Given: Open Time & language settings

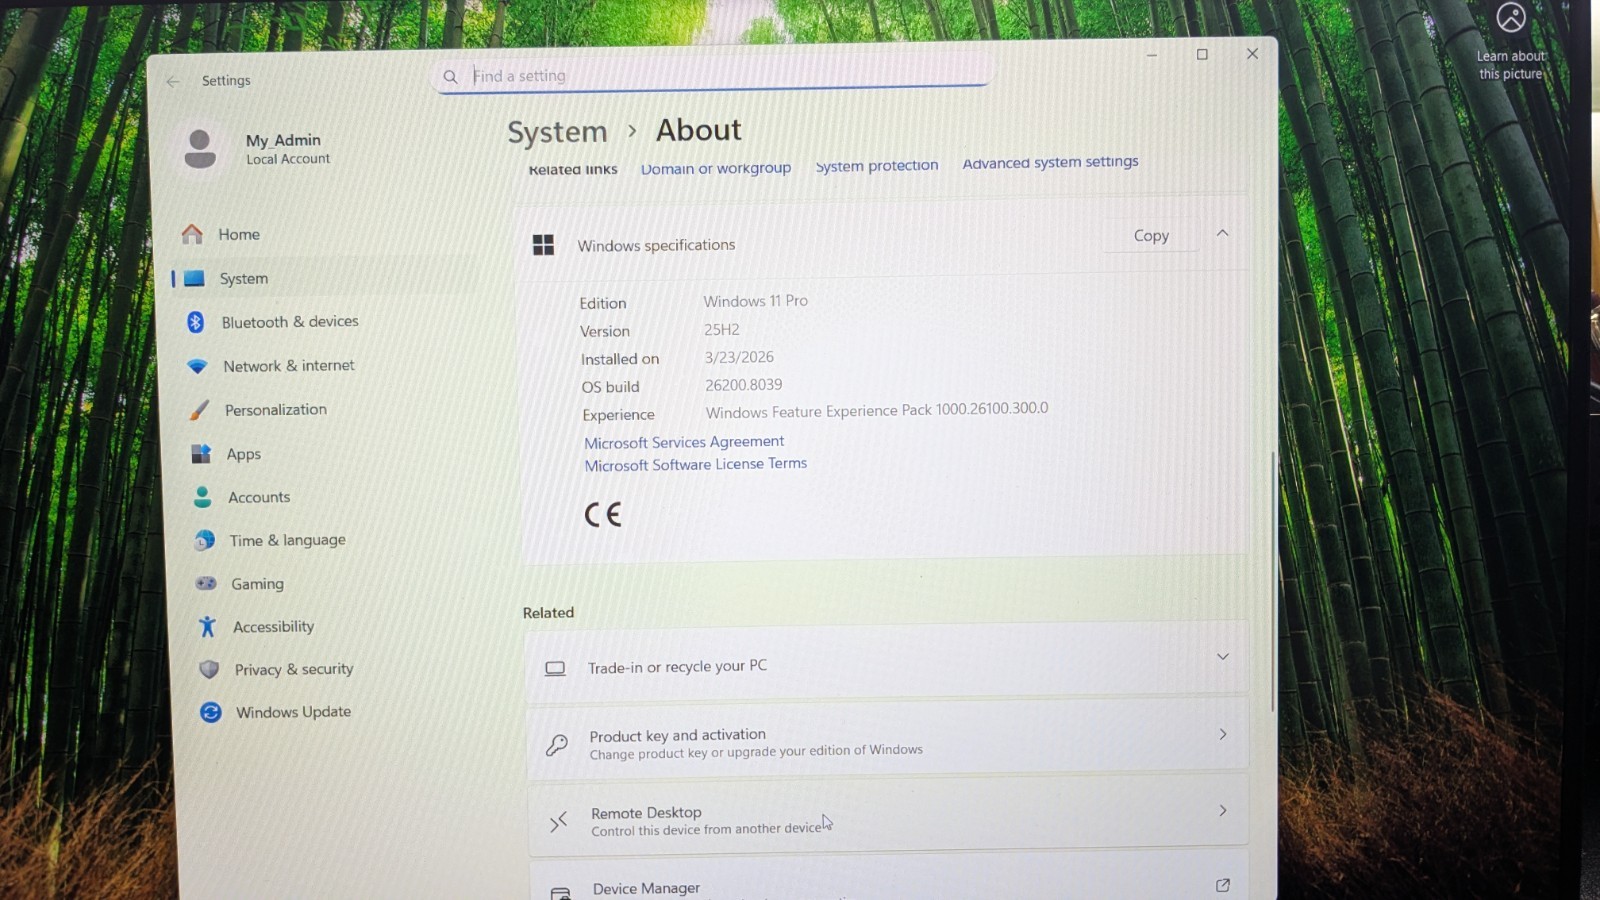Looking at the screenshot, I should coord(287,540).
